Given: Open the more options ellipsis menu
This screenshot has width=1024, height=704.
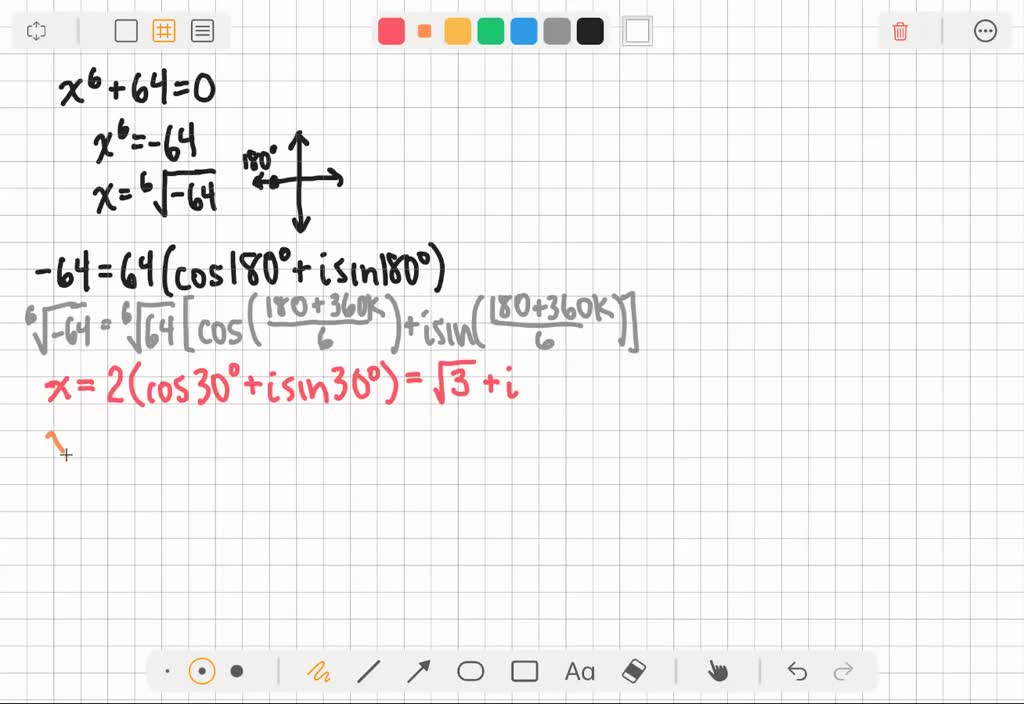Looking at the screenshot, I should (986, 31).
